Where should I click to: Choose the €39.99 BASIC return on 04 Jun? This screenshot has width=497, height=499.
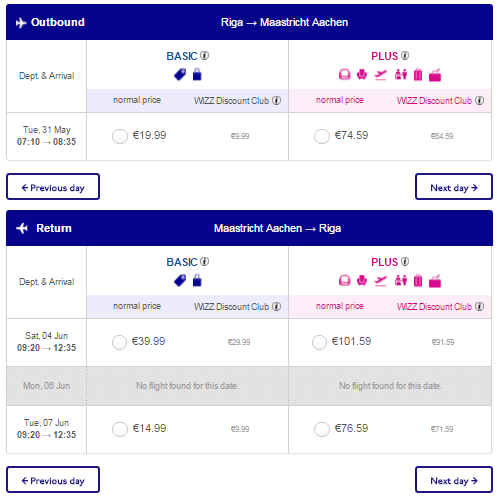pos(119,342)
